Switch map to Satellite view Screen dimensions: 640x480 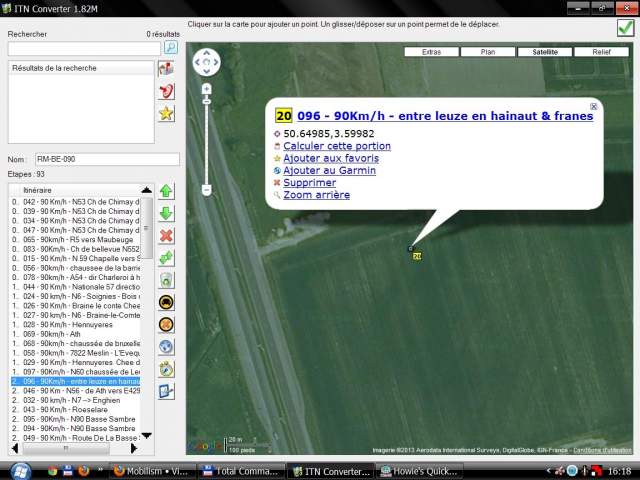(545, 51)
